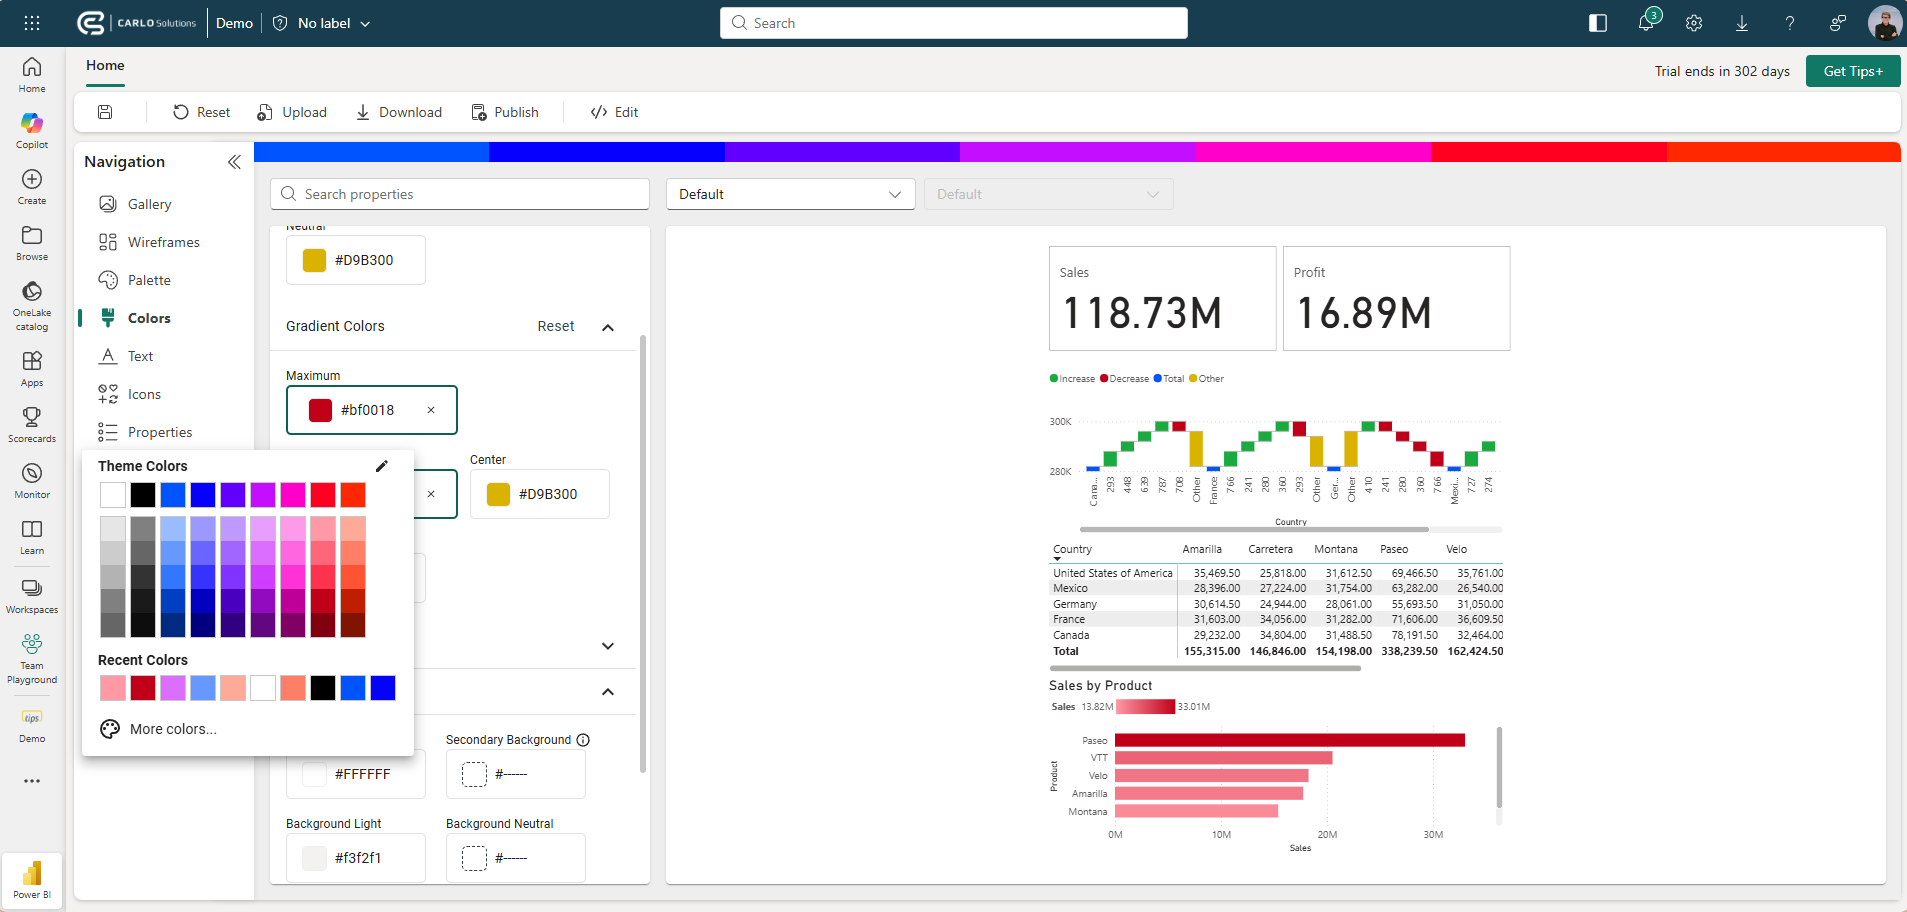Open the No label sensitivity dropdown
Screen dimensions: 1907x912
pyautogui.click(x=322, y=23)
